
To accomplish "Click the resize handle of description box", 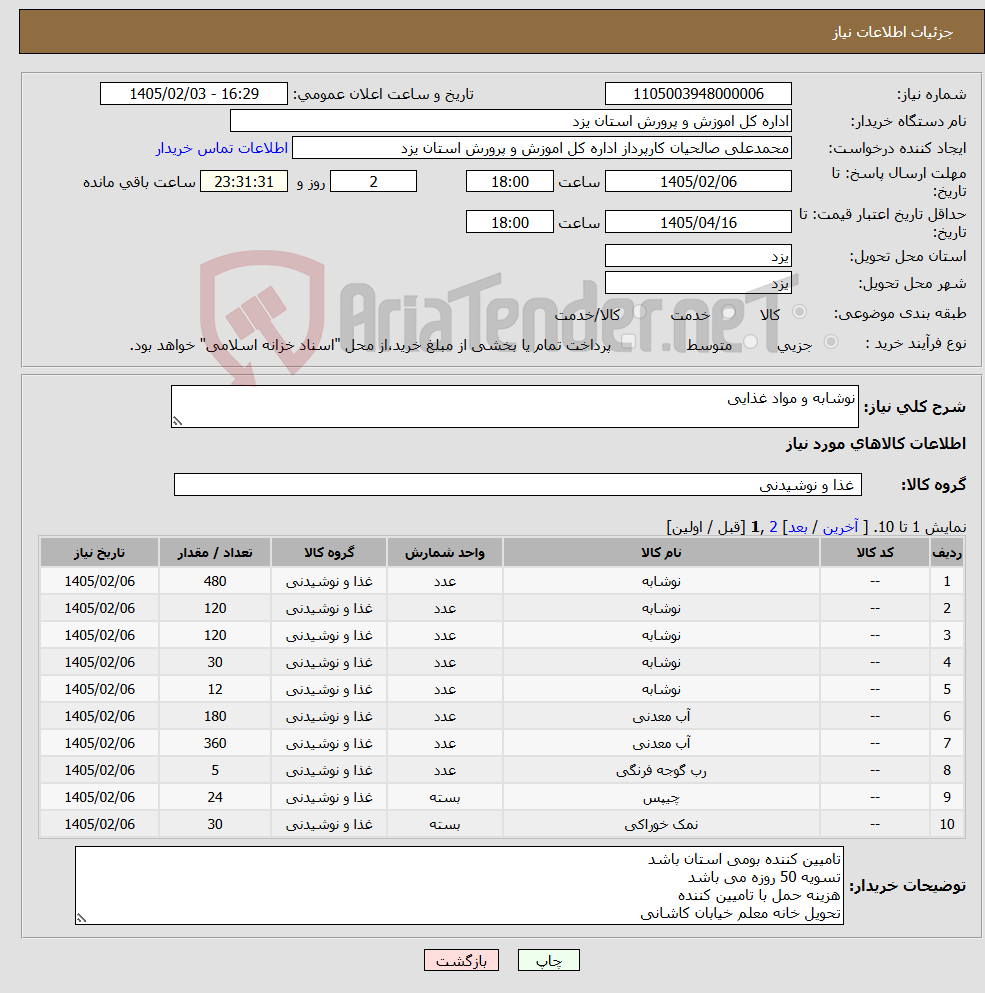I will [177, 421].
